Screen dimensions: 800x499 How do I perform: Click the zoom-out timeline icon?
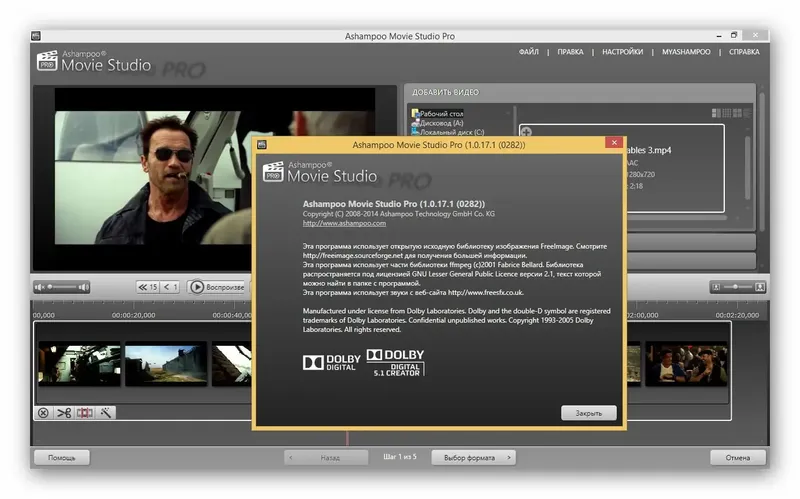pos(716,287)
